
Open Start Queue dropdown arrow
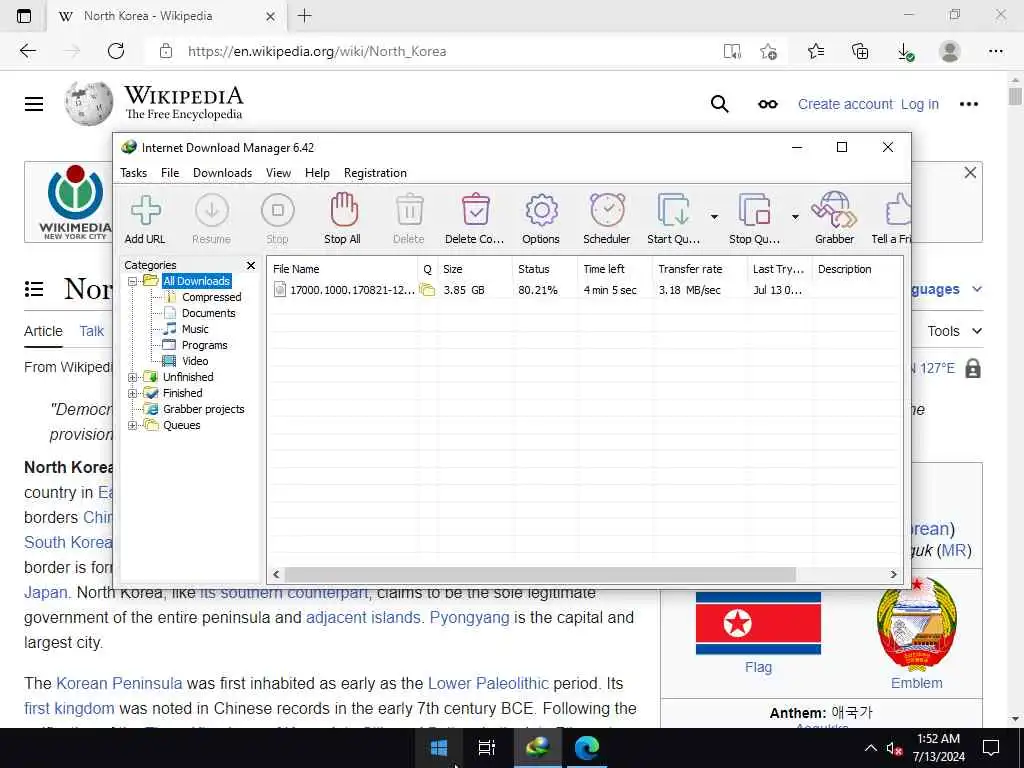pos(714,217)
